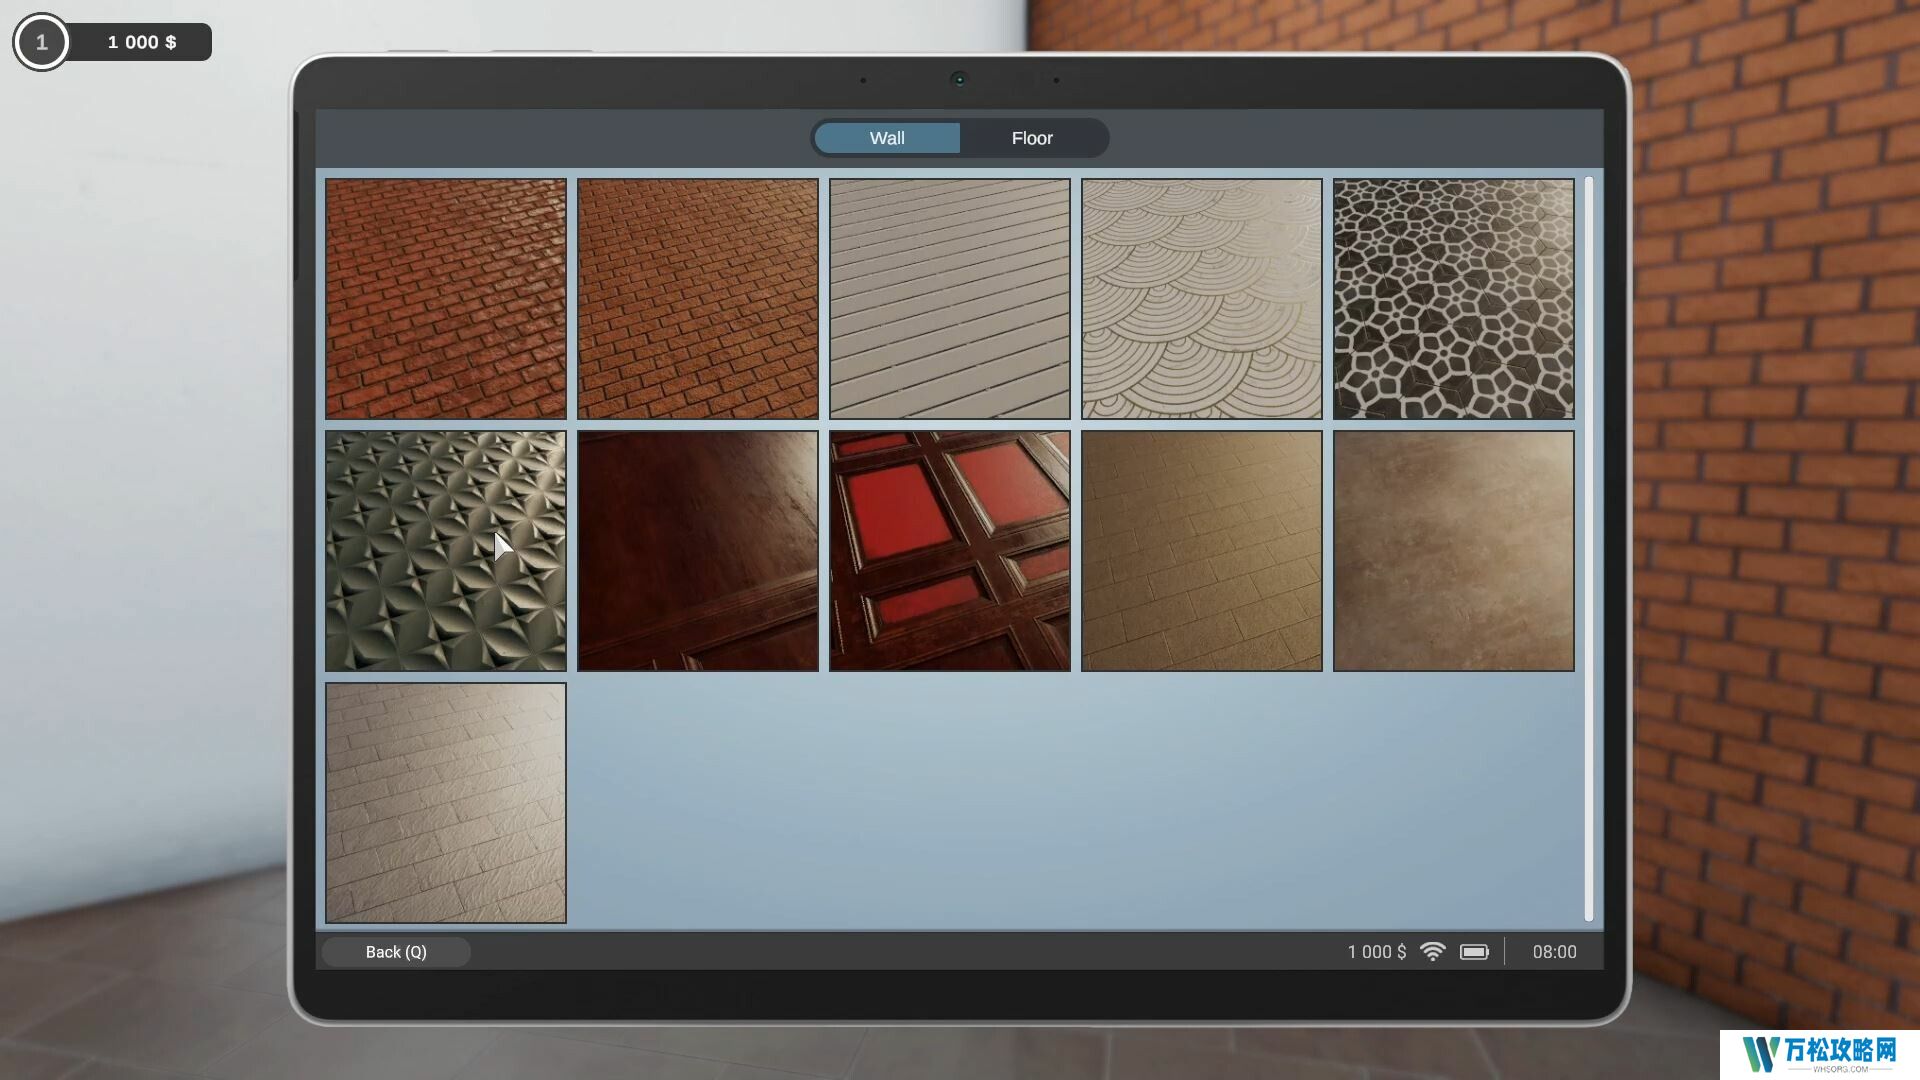The image size is (1920, 1080).
Task: Click the 1 000 $ money display top-left
Action: coord(142,42)
